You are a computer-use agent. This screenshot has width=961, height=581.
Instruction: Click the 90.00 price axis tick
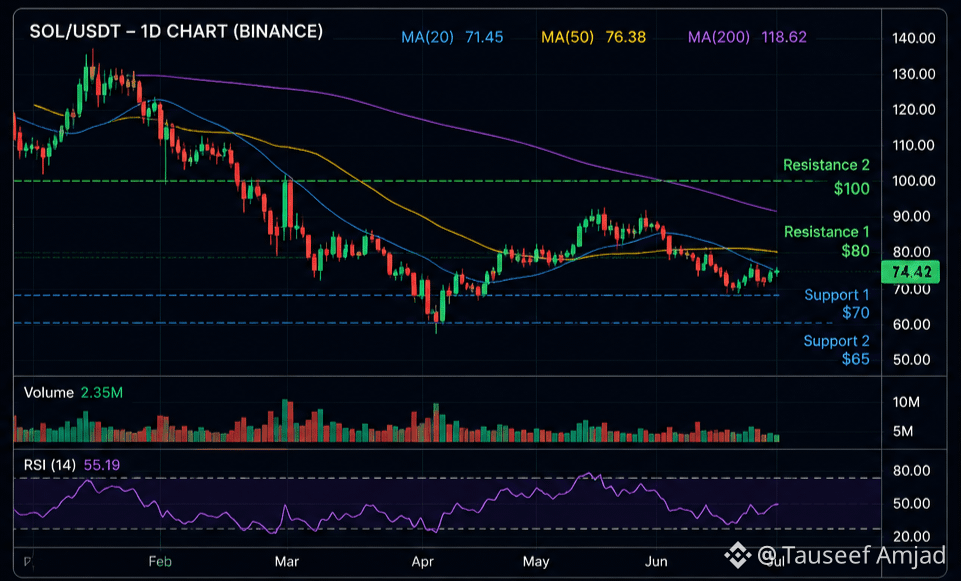(911, 216)
